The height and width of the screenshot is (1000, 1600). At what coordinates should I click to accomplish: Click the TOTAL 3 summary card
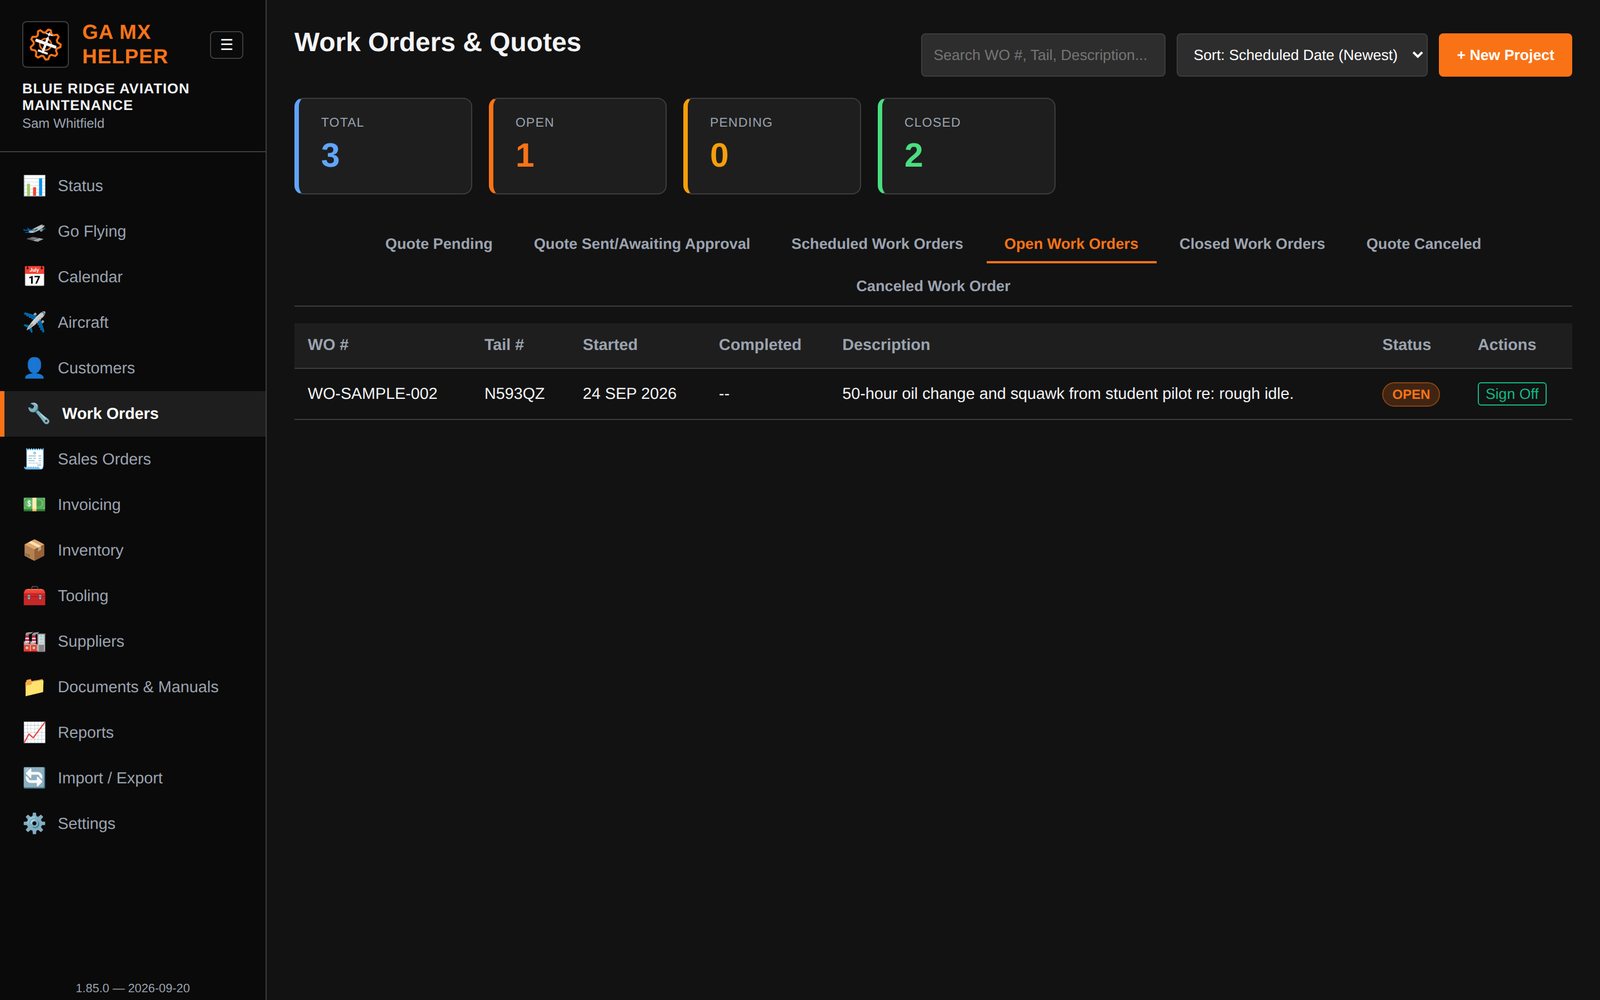(383, 146)
